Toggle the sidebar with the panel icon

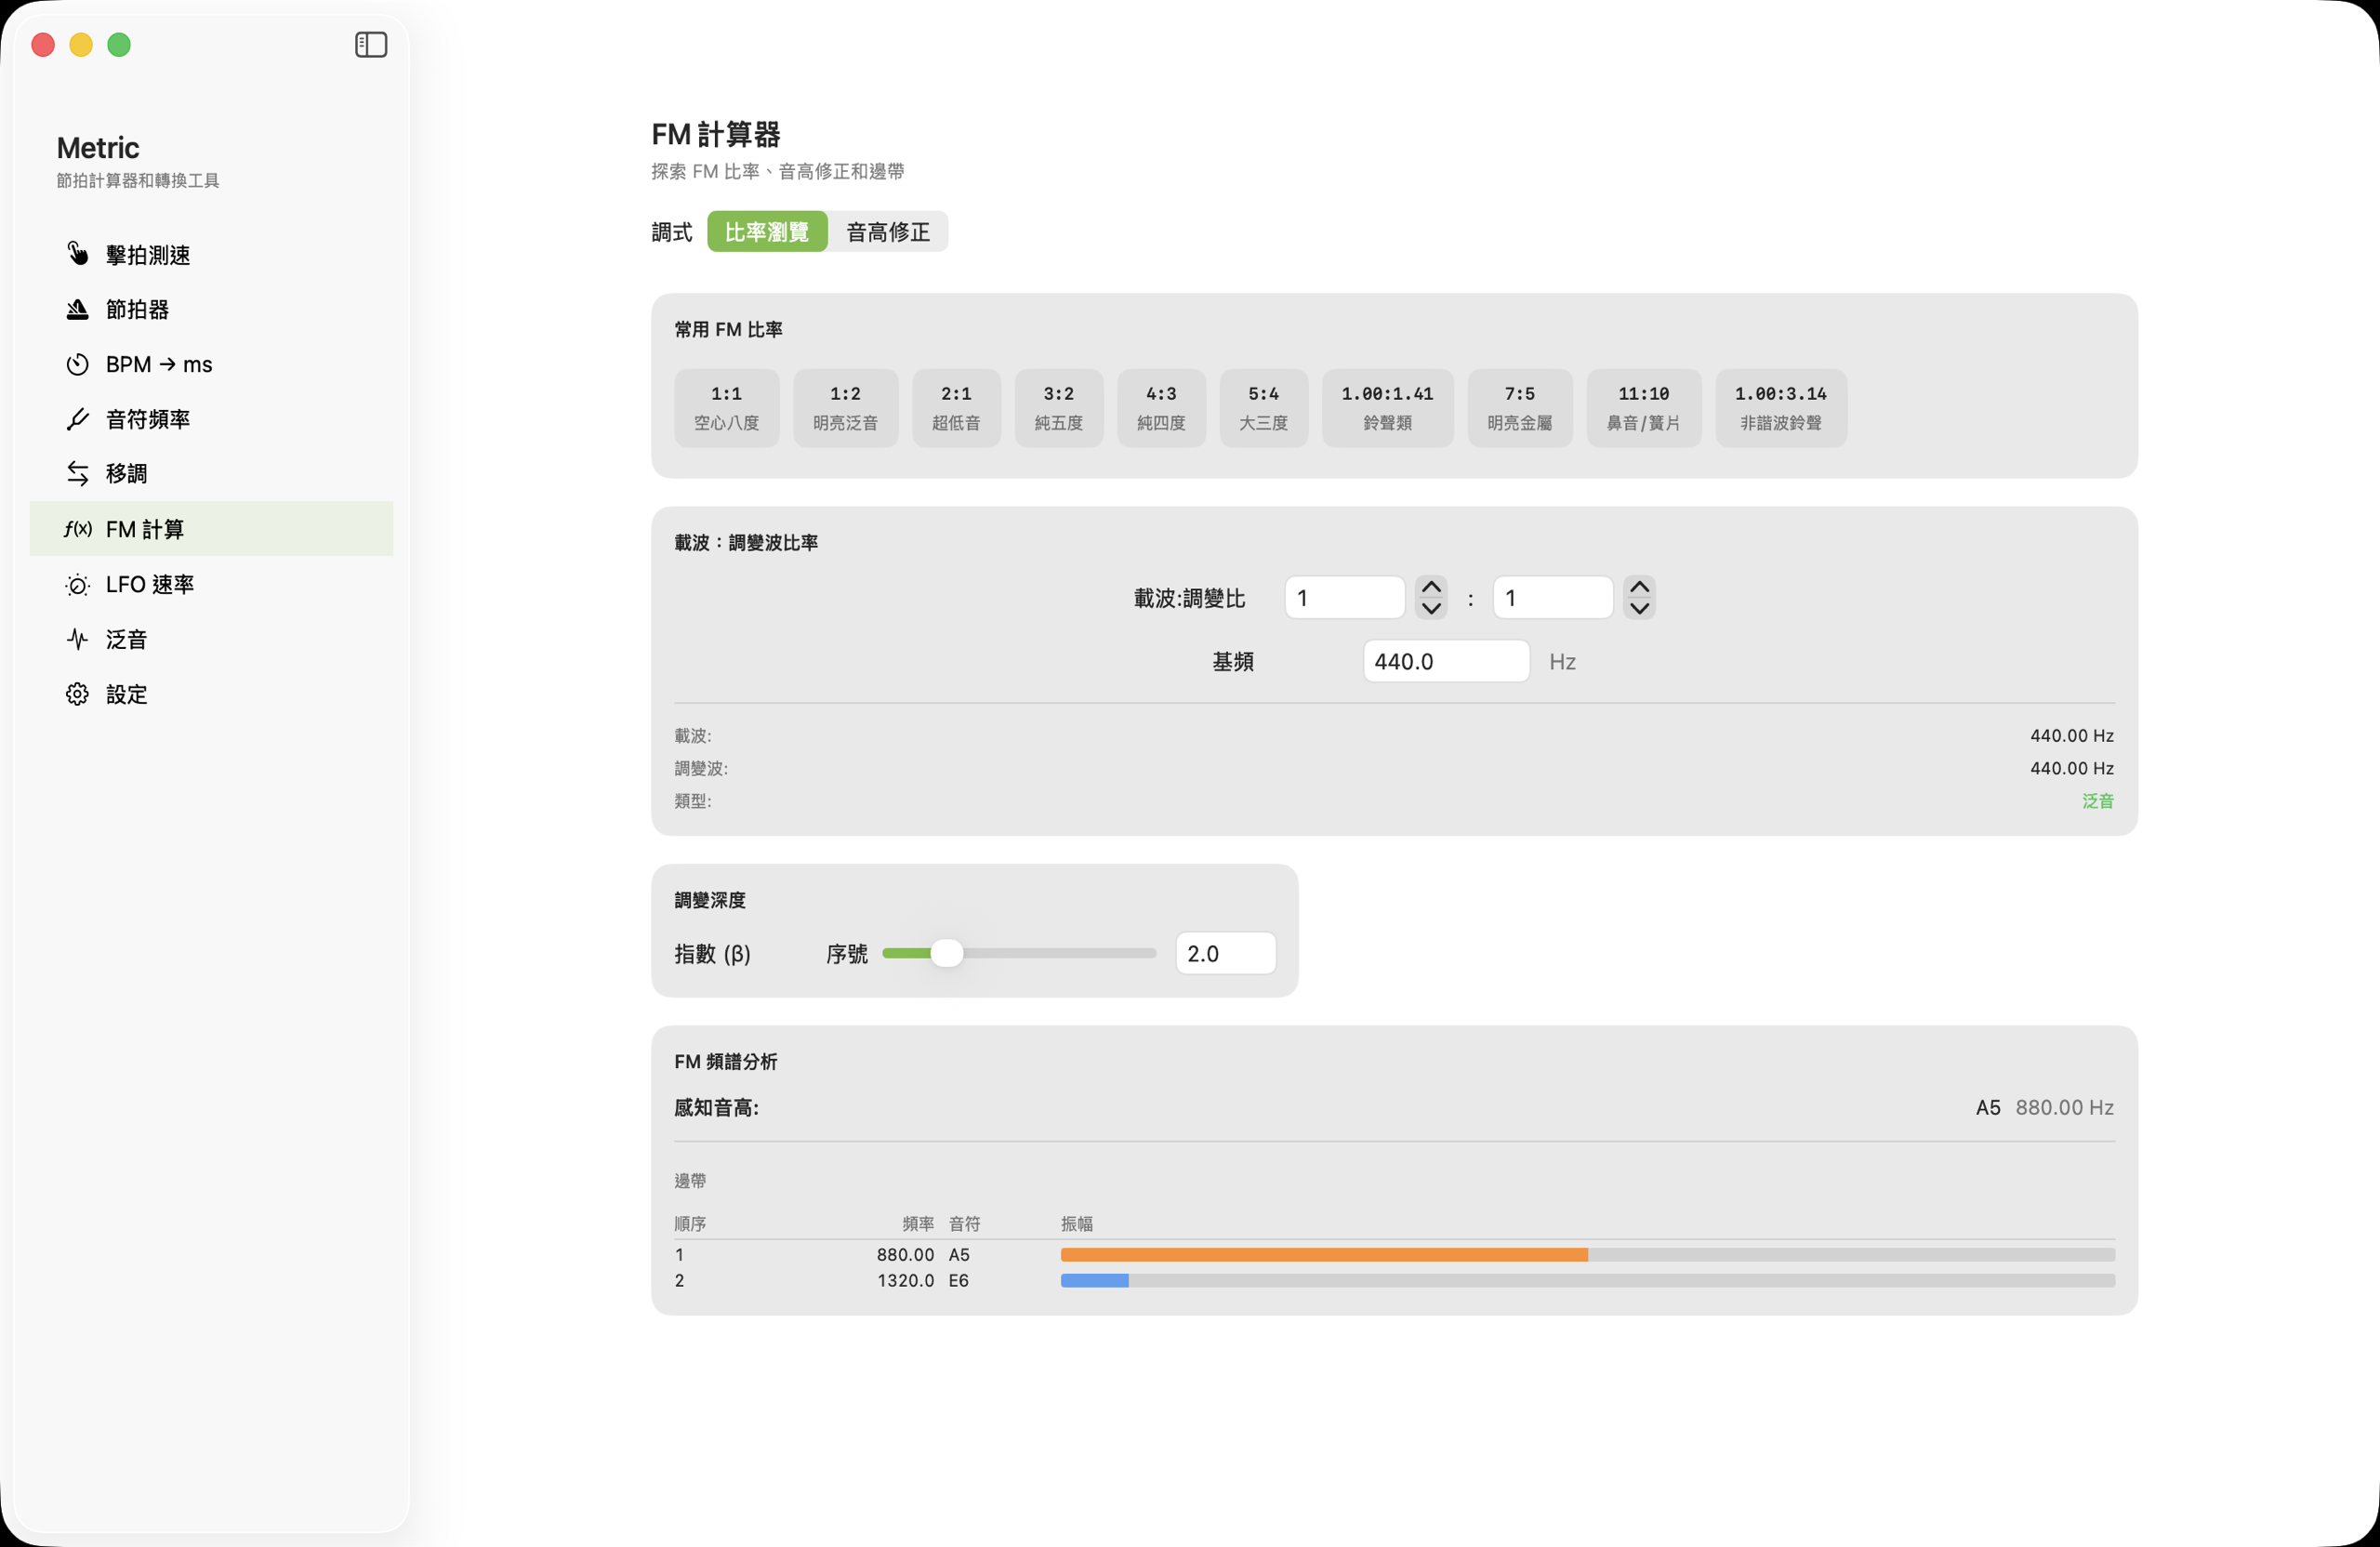tap(371, 44)
